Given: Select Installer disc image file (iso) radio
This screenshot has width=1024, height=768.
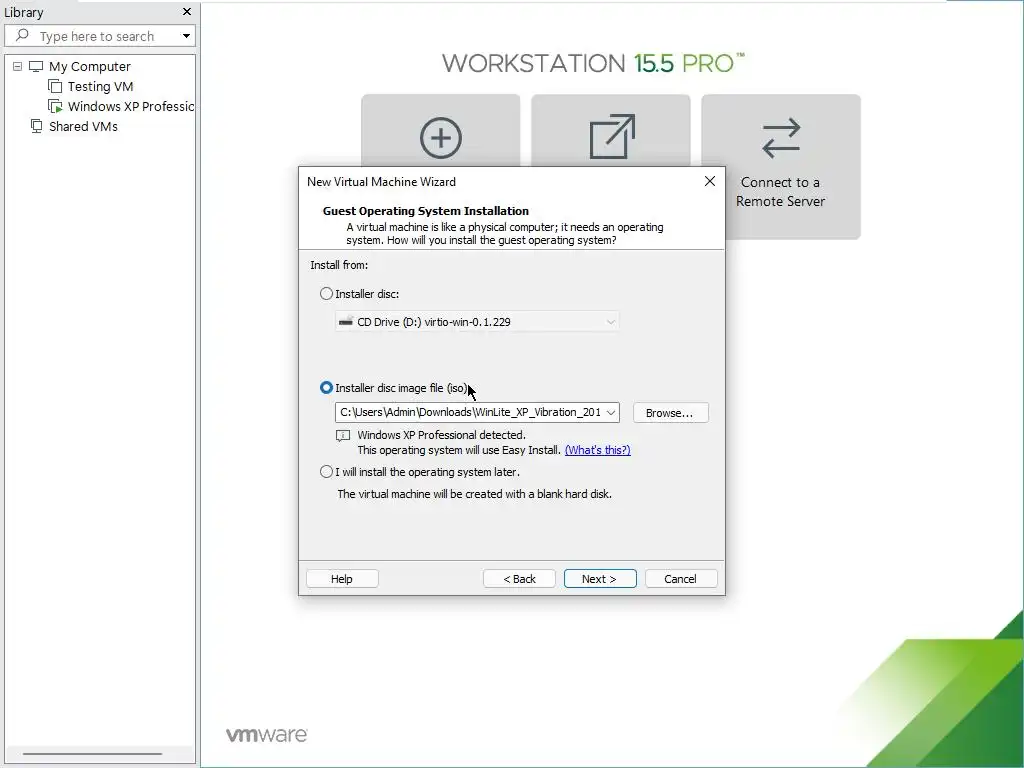Looking at the screenshot, I should 326,388.
